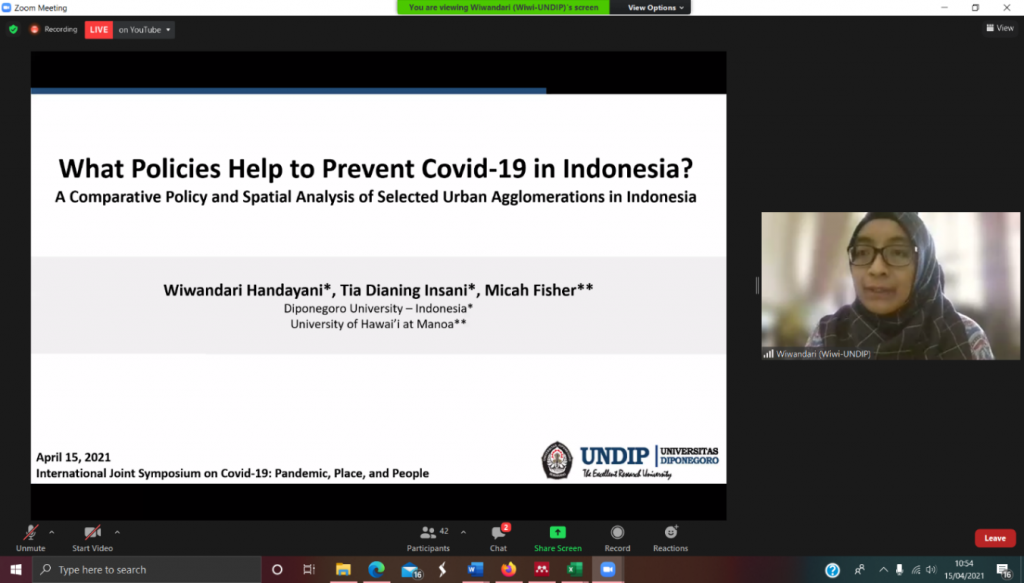Viewport: 1024px width, 583px height.
Task: Click the microphone level indicator in the system tray
Action: point(897,569)
